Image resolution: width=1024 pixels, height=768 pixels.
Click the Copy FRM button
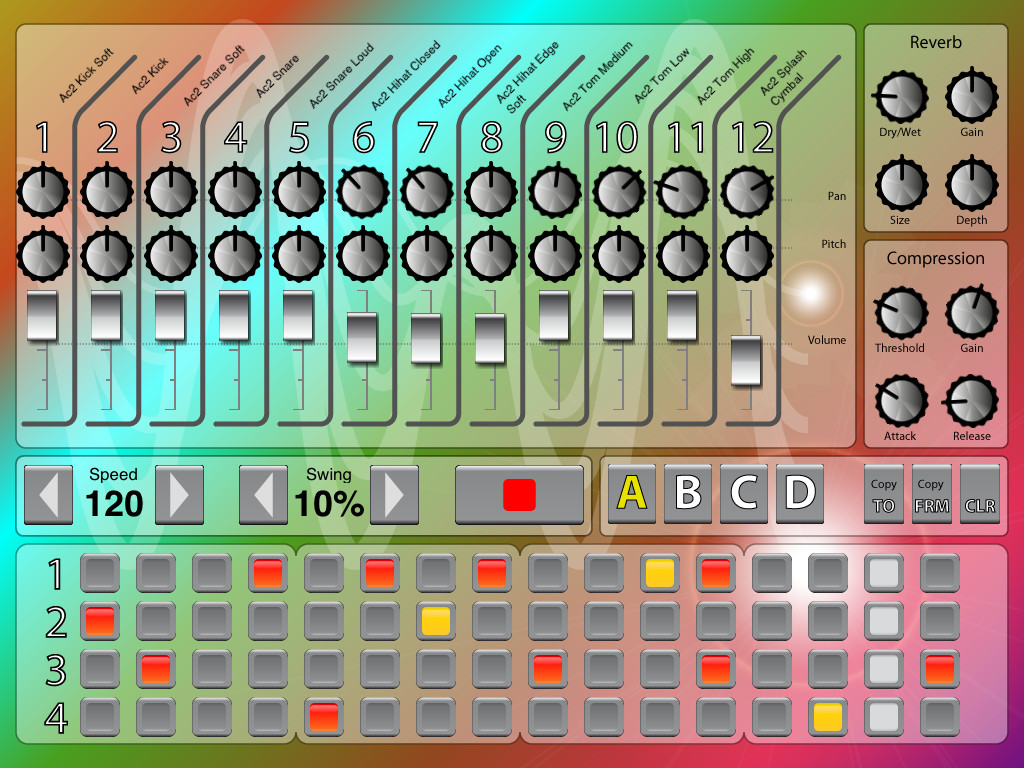pos(932,494)
